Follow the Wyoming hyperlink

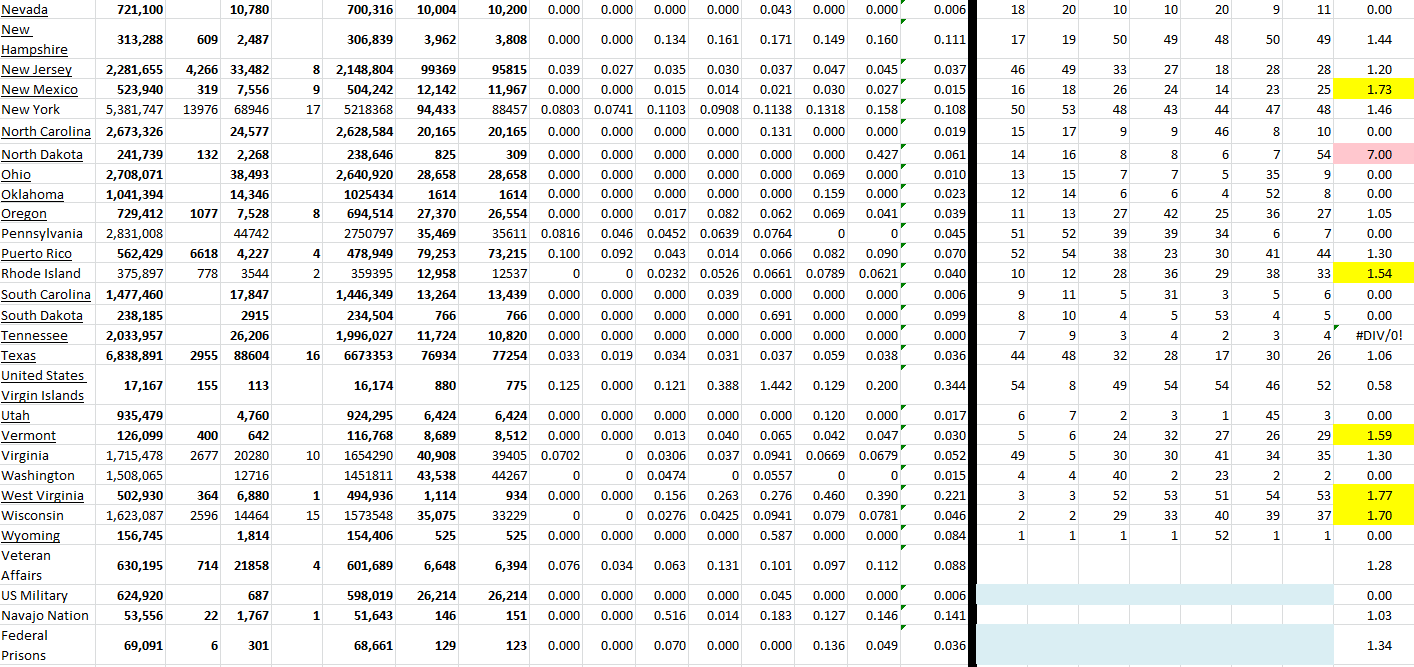coord(30,536)
